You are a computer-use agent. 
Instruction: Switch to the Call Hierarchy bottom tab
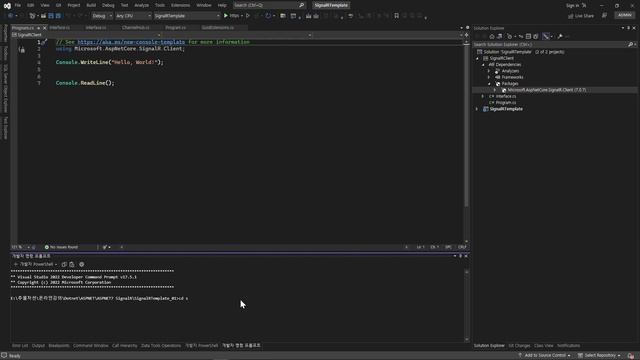(124, 346)
